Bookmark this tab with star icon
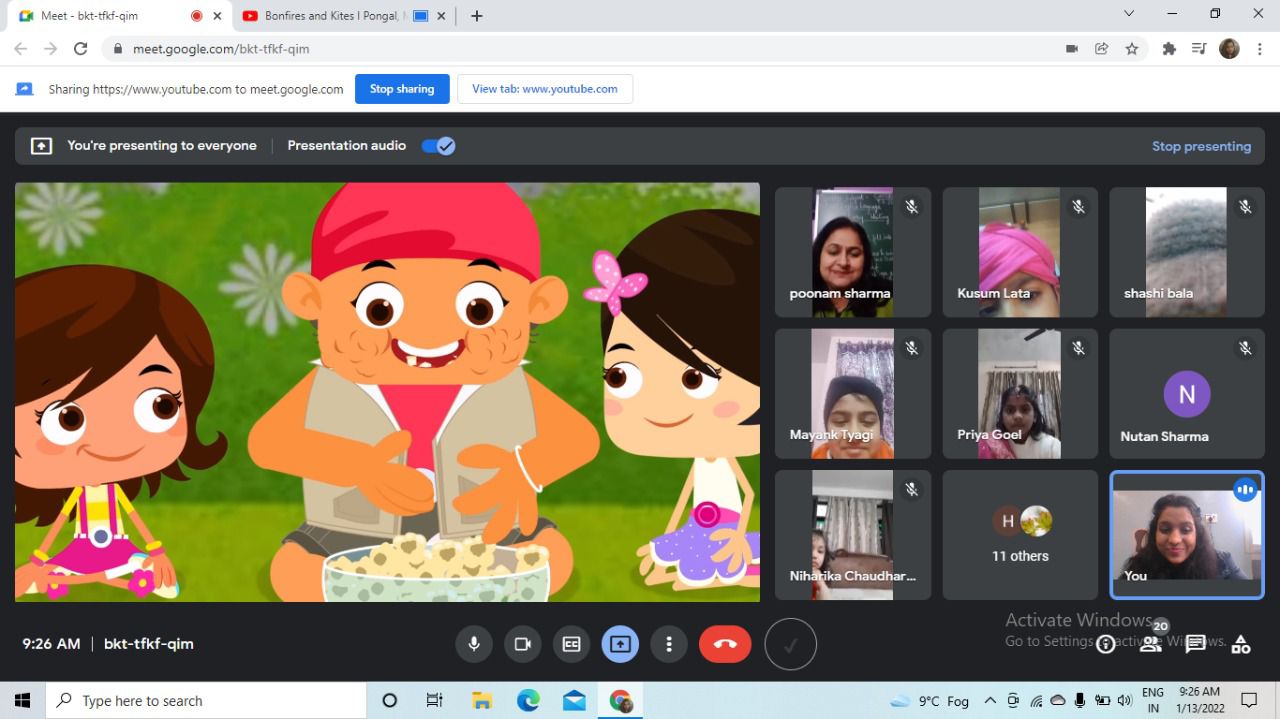Viewport: 1280px width, 719px height. 1131,48
